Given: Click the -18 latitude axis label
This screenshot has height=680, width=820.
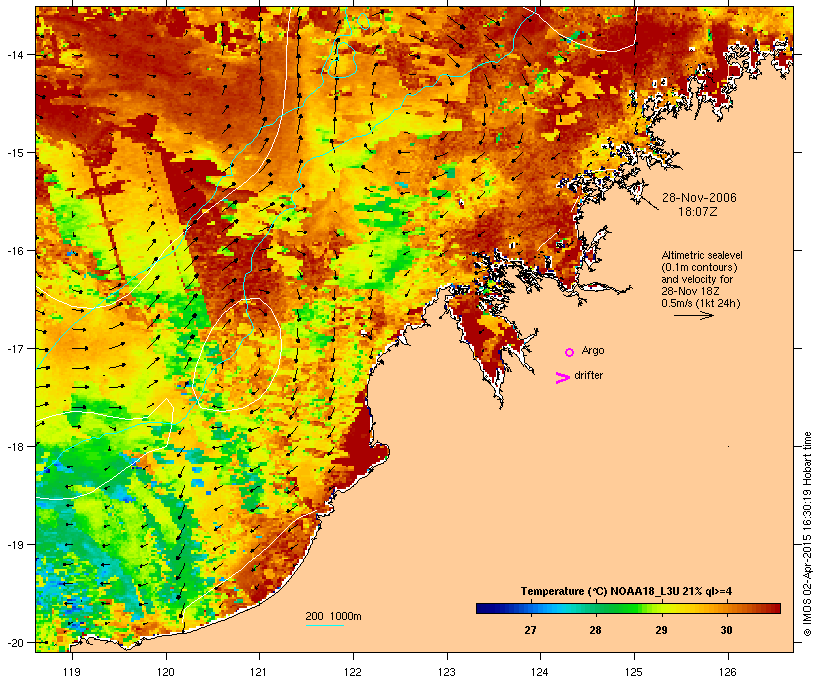Looking at the screenshot, I should [15, 446].
